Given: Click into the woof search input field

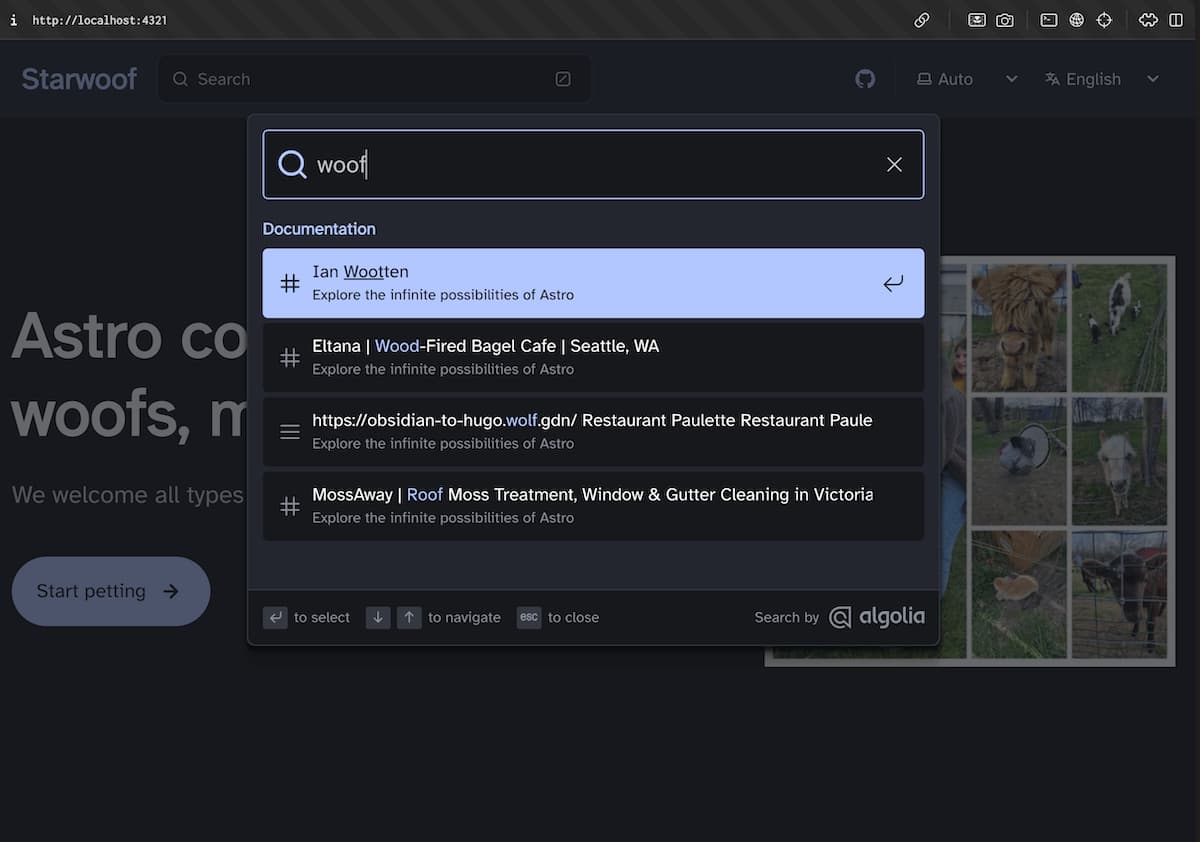Looking at the screenshot, I should coord(593,164).
